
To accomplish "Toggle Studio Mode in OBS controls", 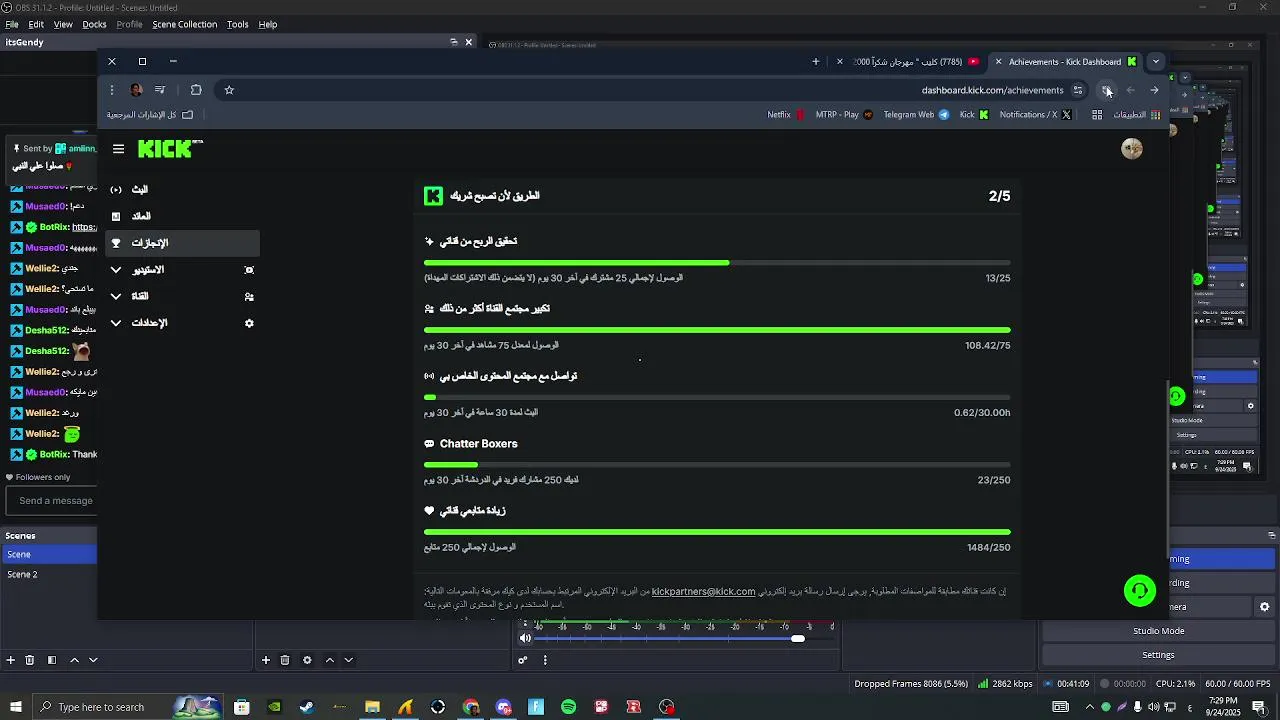I will tap(1158, 631).
